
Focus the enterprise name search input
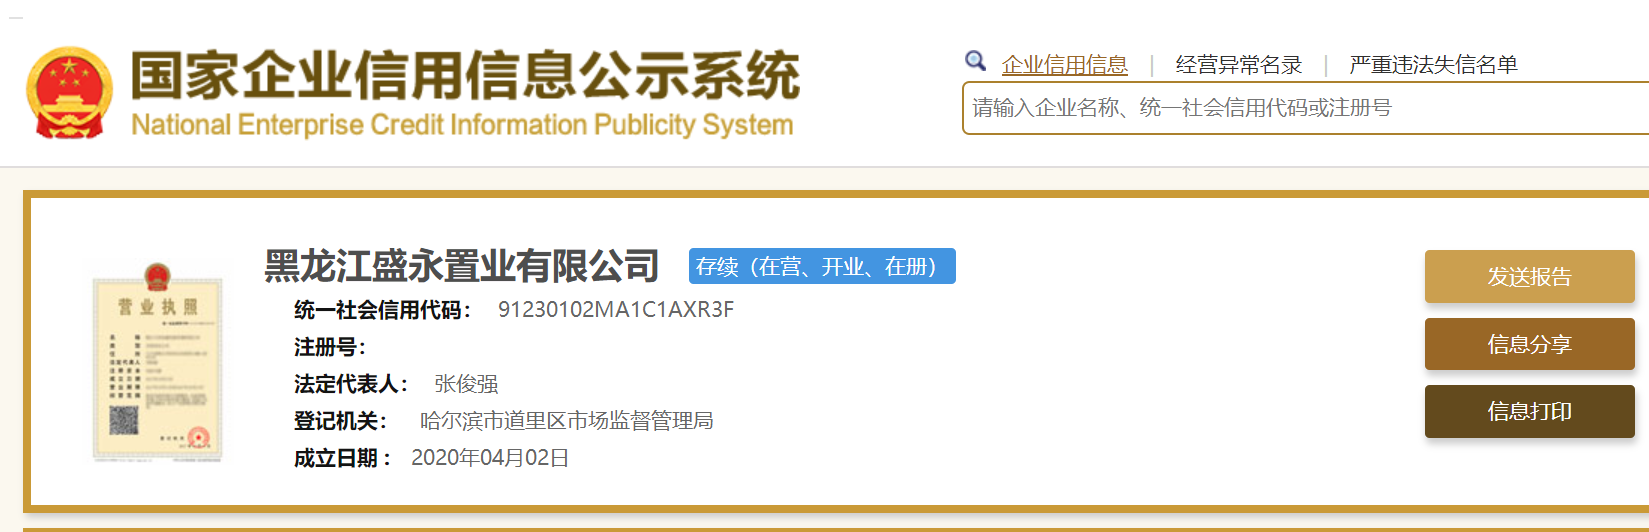pos(1305,108)
